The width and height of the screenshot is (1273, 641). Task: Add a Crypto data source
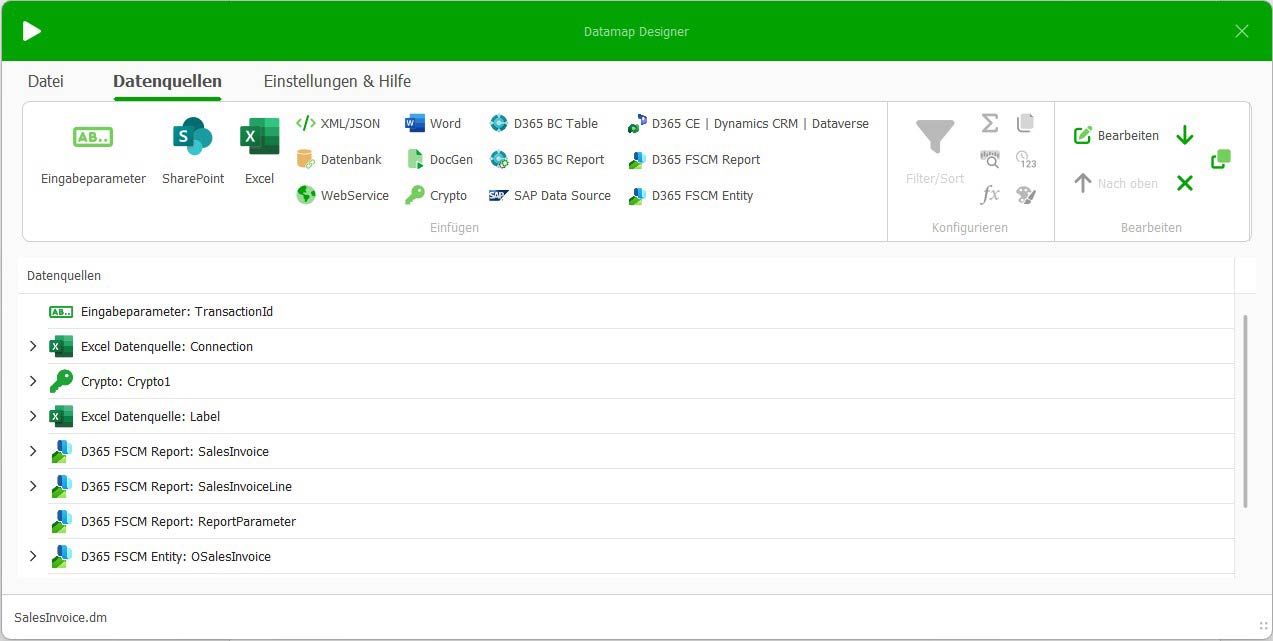[x=436, y=196]
